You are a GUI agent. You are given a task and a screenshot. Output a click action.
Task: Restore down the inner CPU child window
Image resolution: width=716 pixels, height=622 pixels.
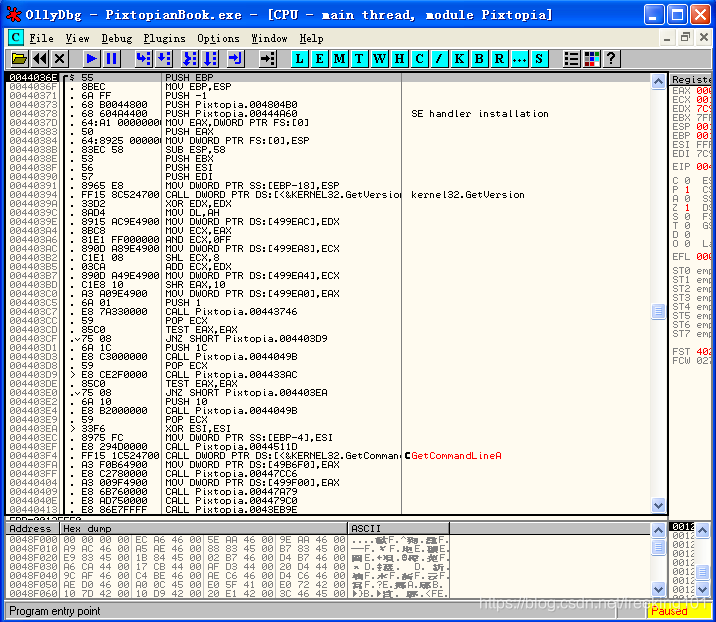point(685,38)
